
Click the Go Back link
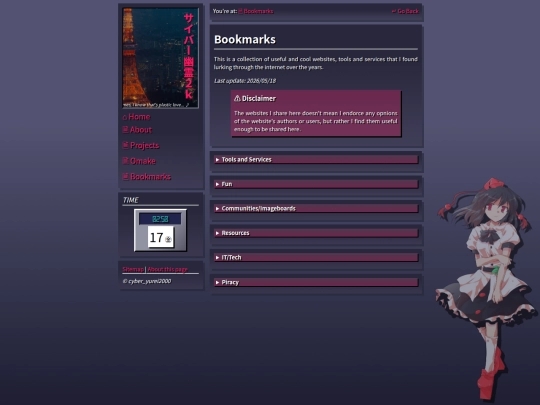pos(405,11)
